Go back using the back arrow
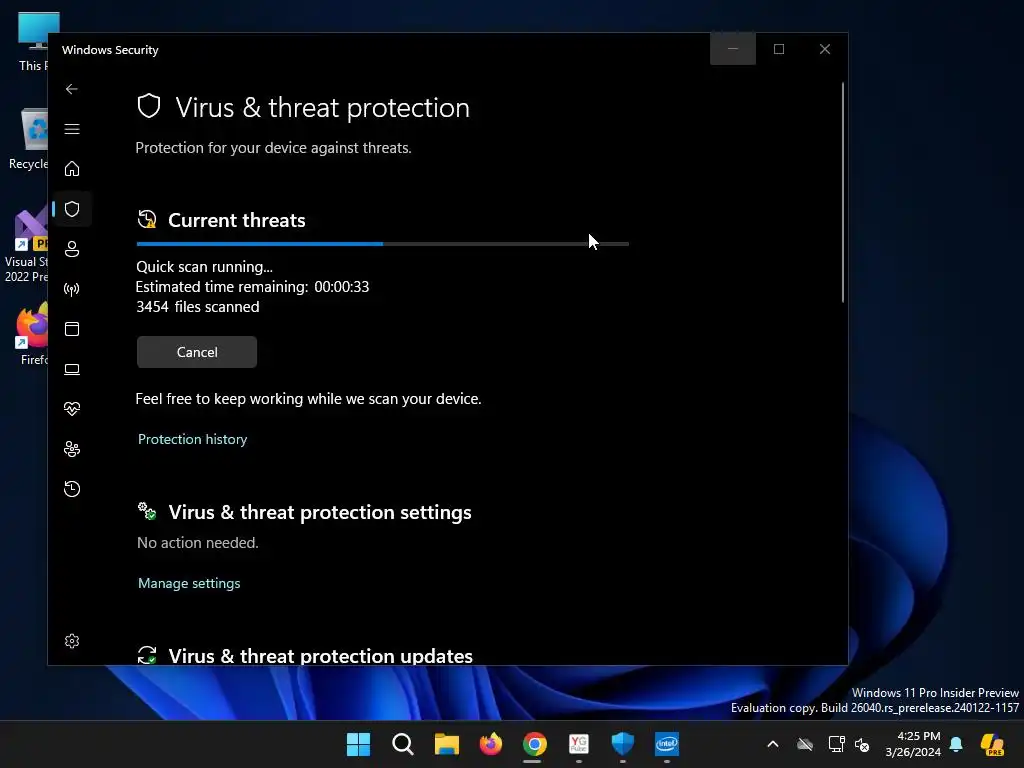This screenshot has width=1024, height=768. pyautogui.click(x=72, y=89)
